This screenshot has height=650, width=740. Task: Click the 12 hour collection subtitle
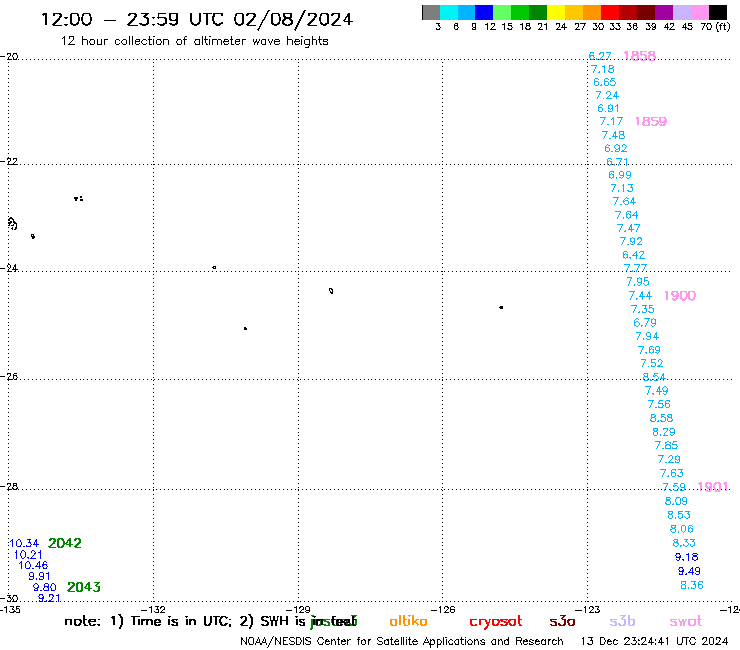coord(194,41)
